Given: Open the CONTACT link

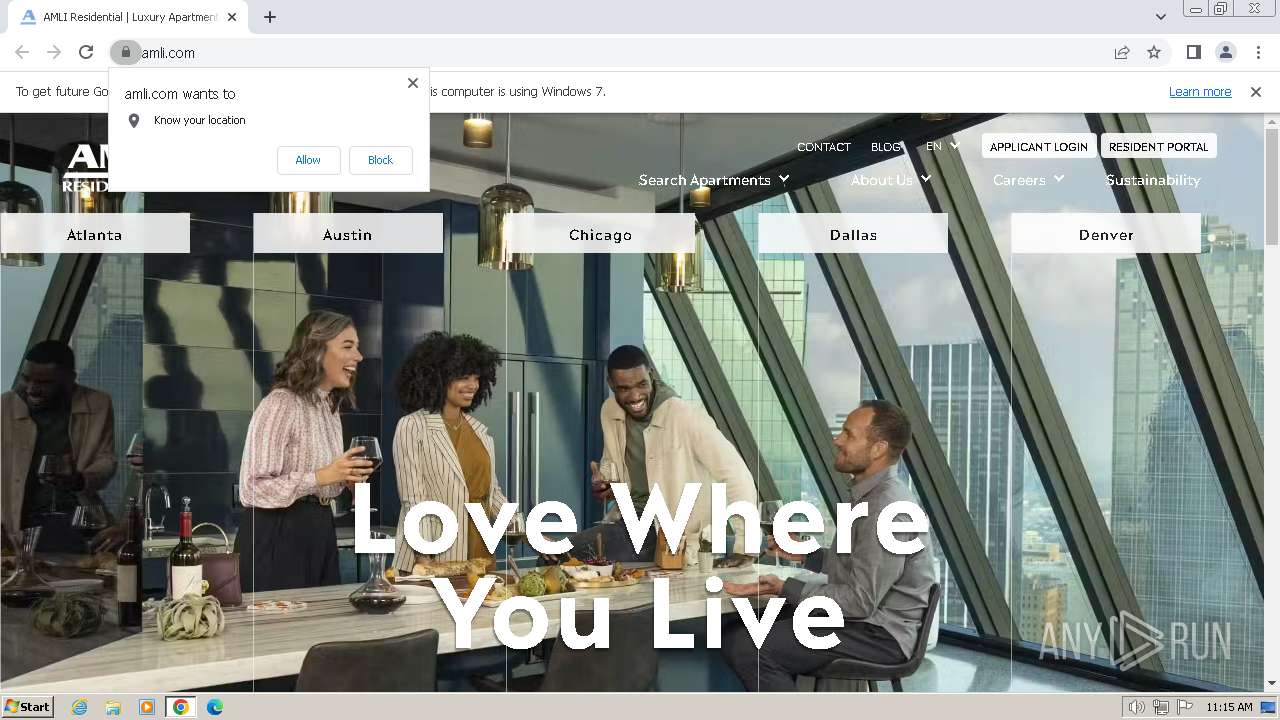Looking at the screenshot, I should coord(824,147).
